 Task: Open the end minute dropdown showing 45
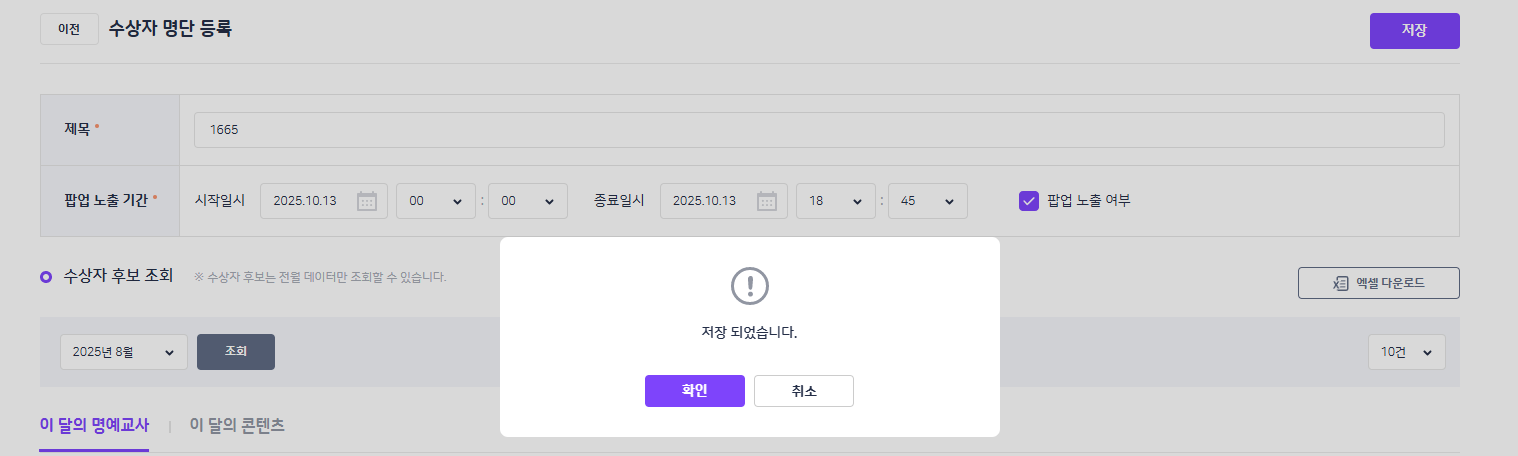(x=927, y=201)
